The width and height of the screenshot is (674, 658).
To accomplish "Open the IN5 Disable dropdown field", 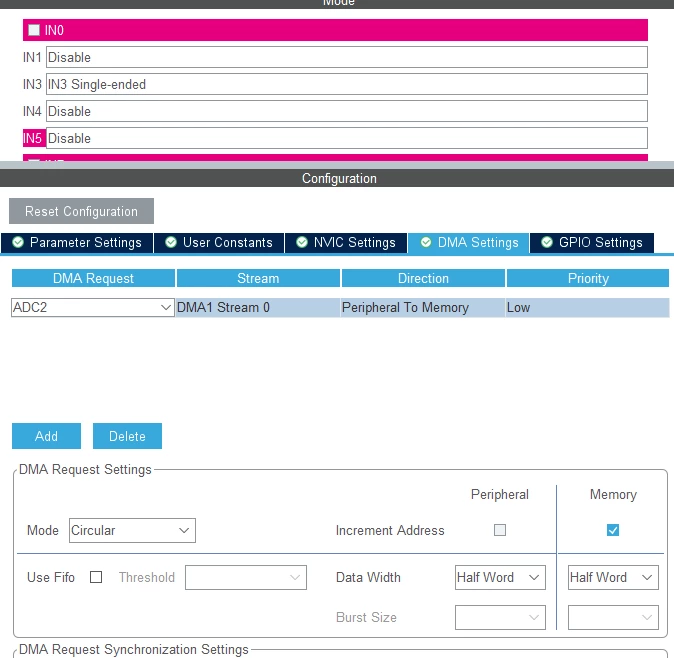I will pyautogui.click(x=346, y=138).
